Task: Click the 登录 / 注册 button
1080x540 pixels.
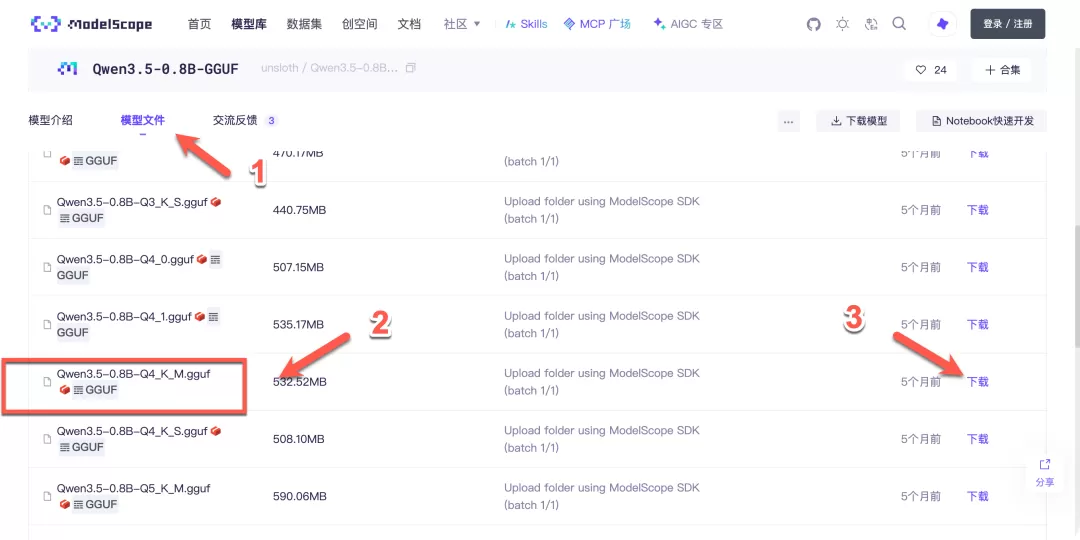Action: coord(1008,24)
